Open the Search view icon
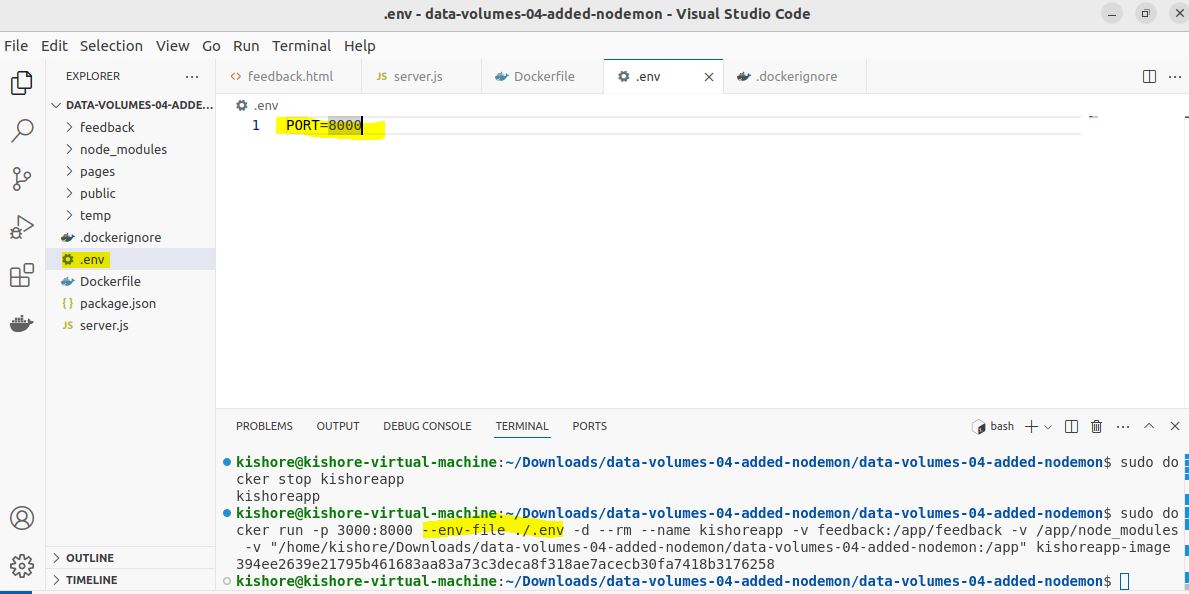 [x=21, y=131]
